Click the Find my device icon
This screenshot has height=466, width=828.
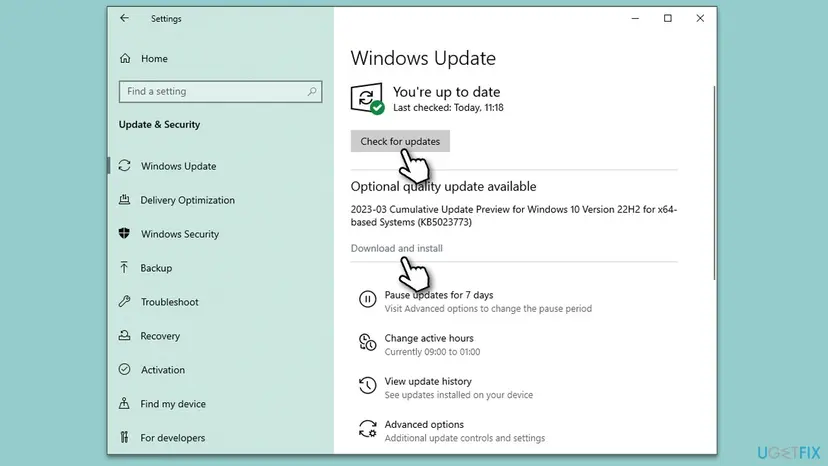[x=124, y=403]
